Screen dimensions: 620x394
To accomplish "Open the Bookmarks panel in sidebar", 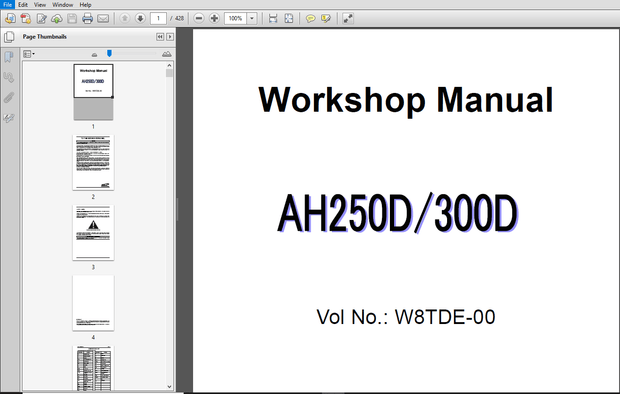I will (x=9, y=57).
